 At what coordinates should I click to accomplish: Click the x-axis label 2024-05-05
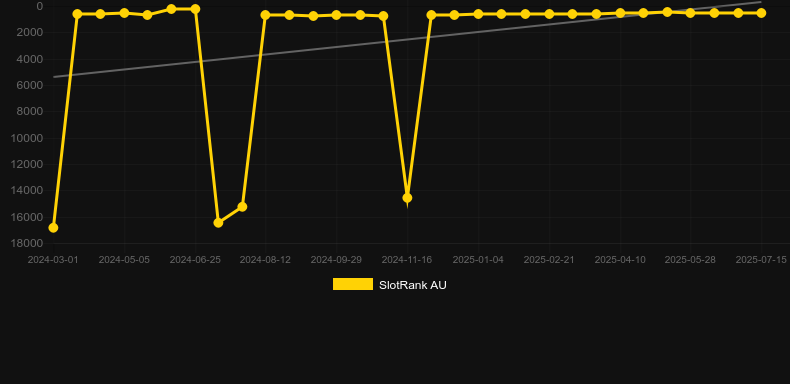(x=124, y=260)
